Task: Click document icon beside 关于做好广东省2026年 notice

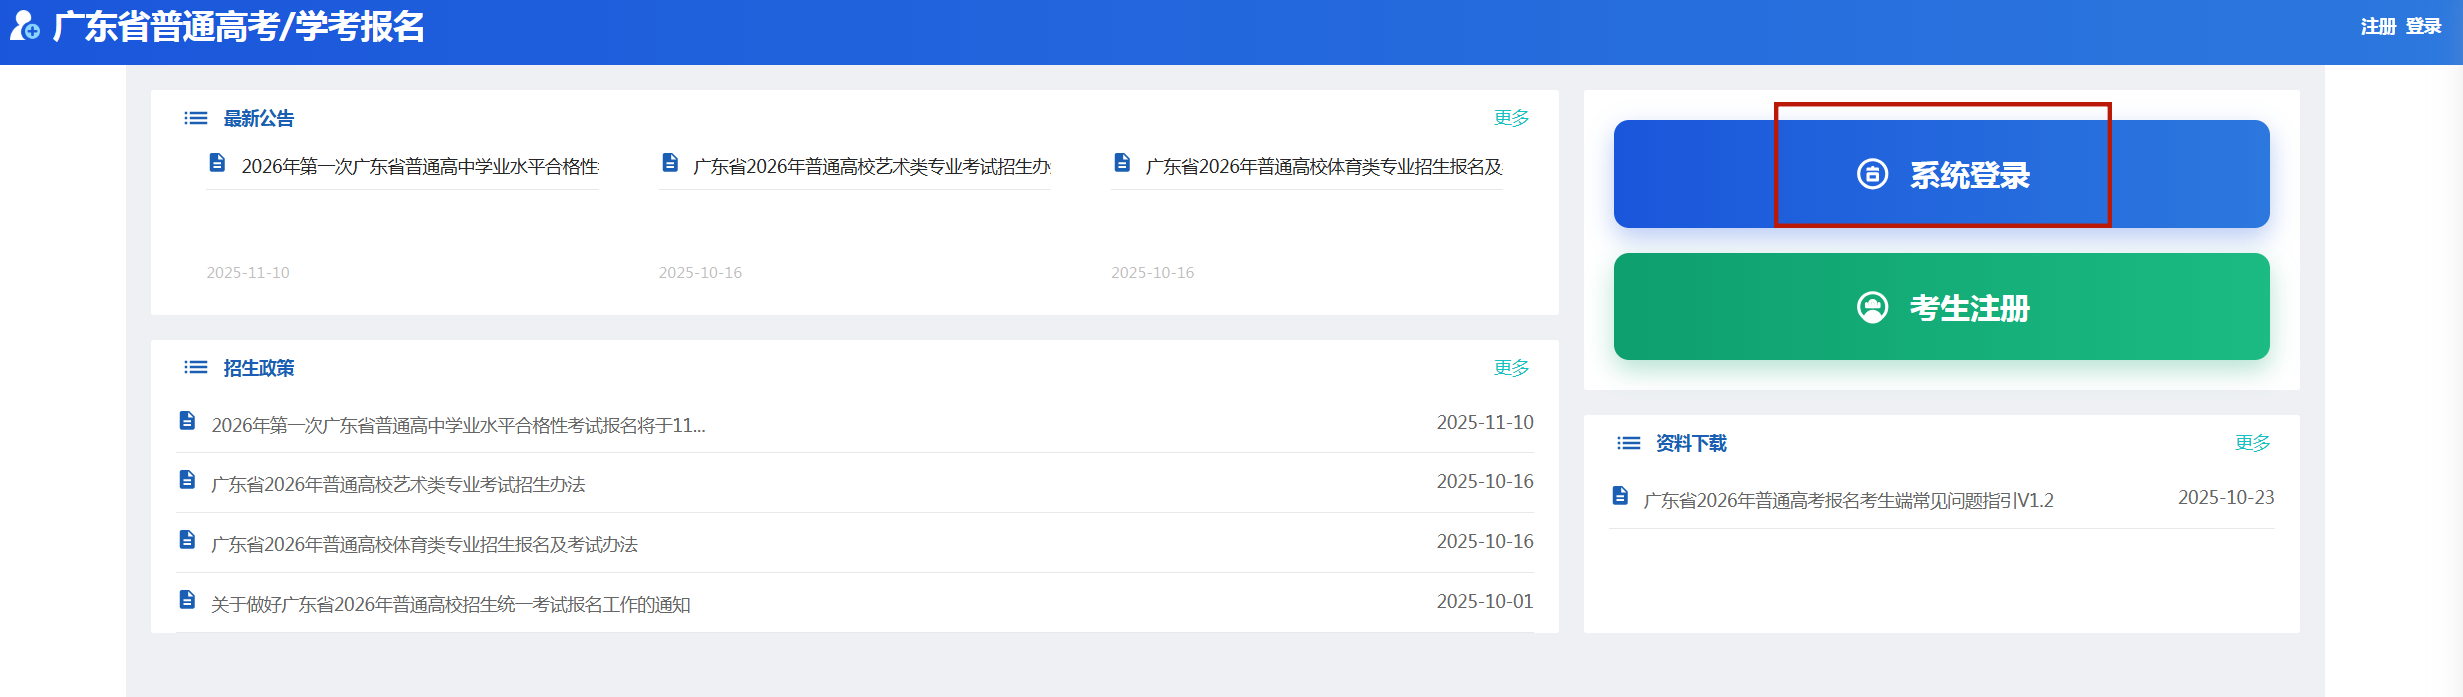Action: (x=187, y=600)
